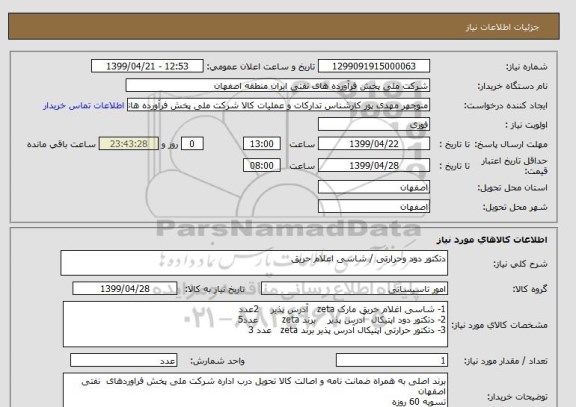Viewport: 576px width, 407px height.
Task: Click the request creator name field
Action: [x=278, y=105]
